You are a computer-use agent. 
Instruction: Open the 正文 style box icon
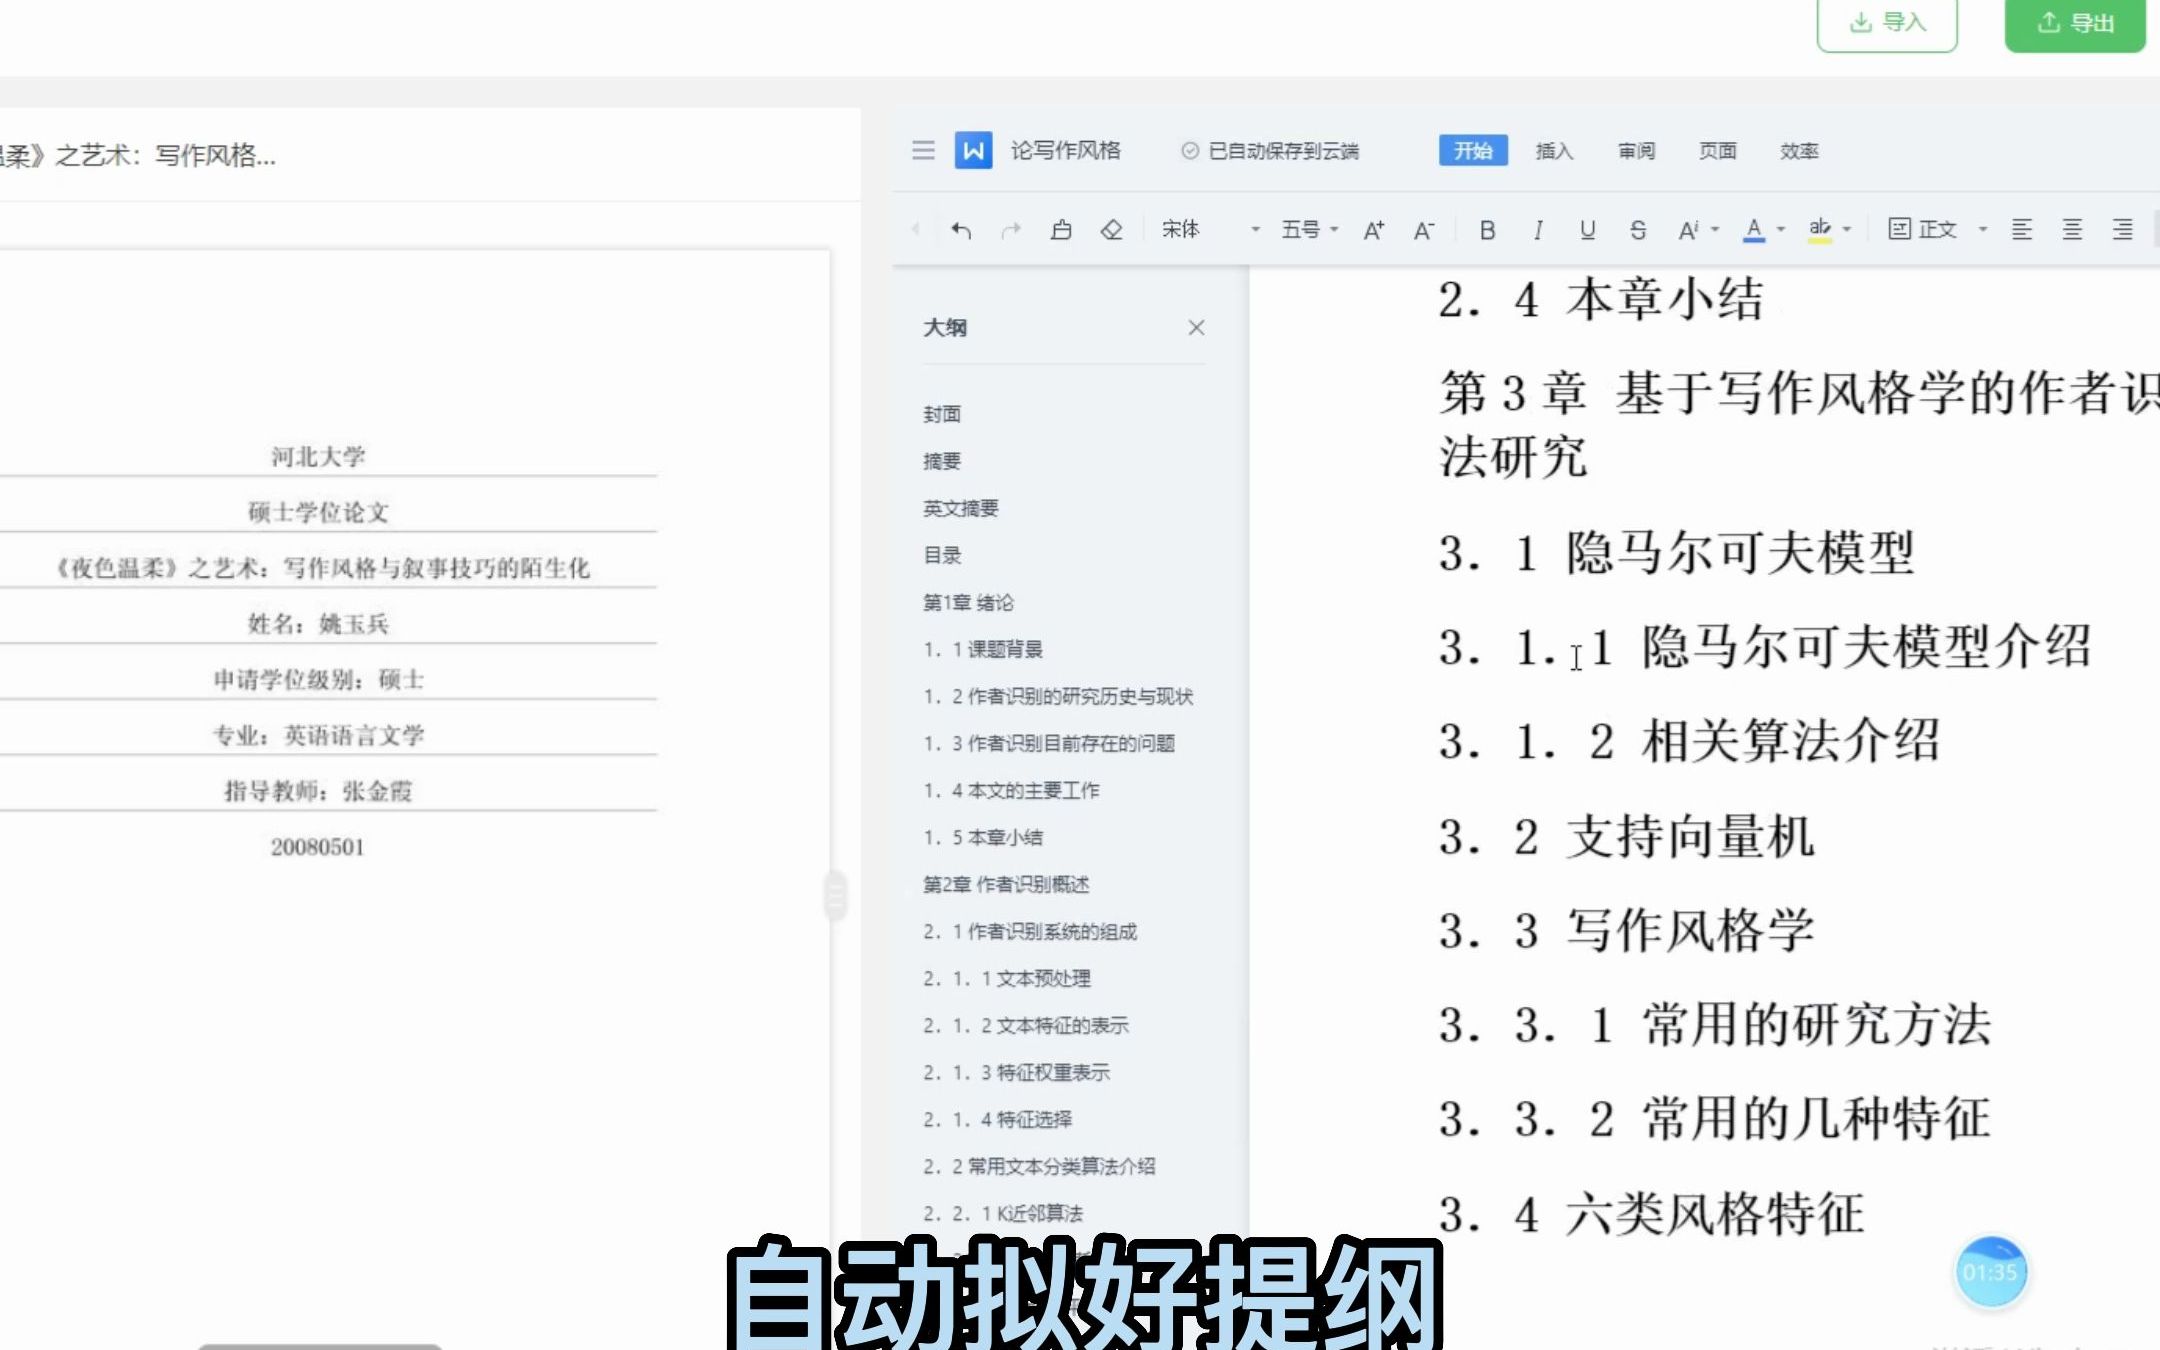pyautogui.click(x=1899, y=230)
